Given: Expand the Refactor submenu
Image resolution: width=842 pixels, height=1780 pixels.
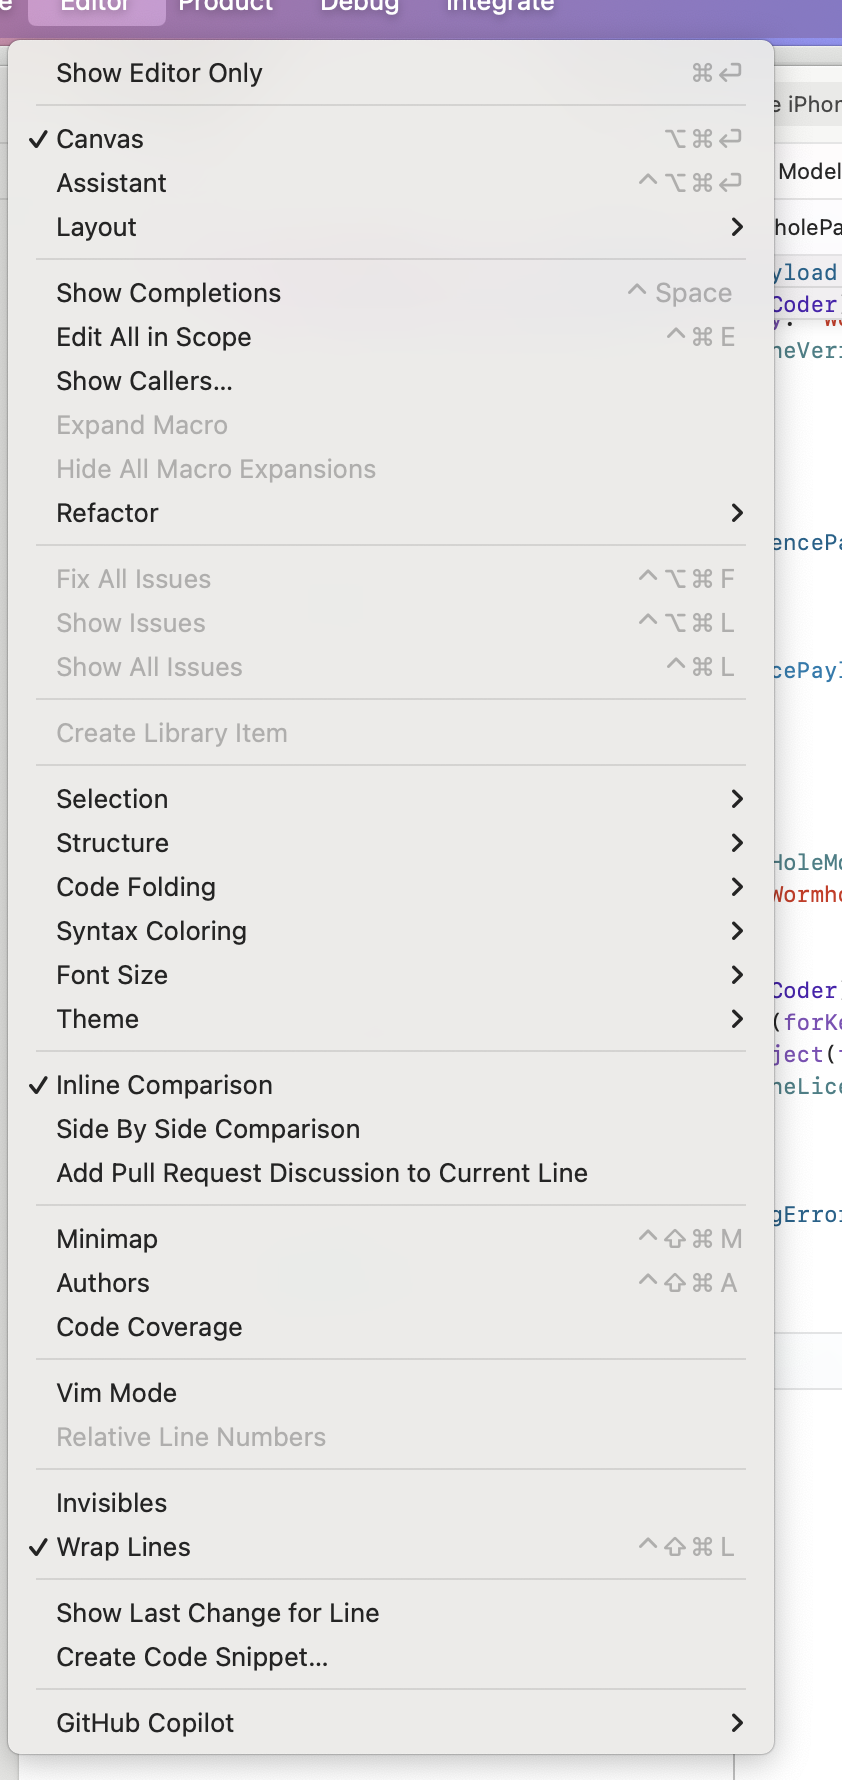Looking at the screenshot, I should [107, 513].
